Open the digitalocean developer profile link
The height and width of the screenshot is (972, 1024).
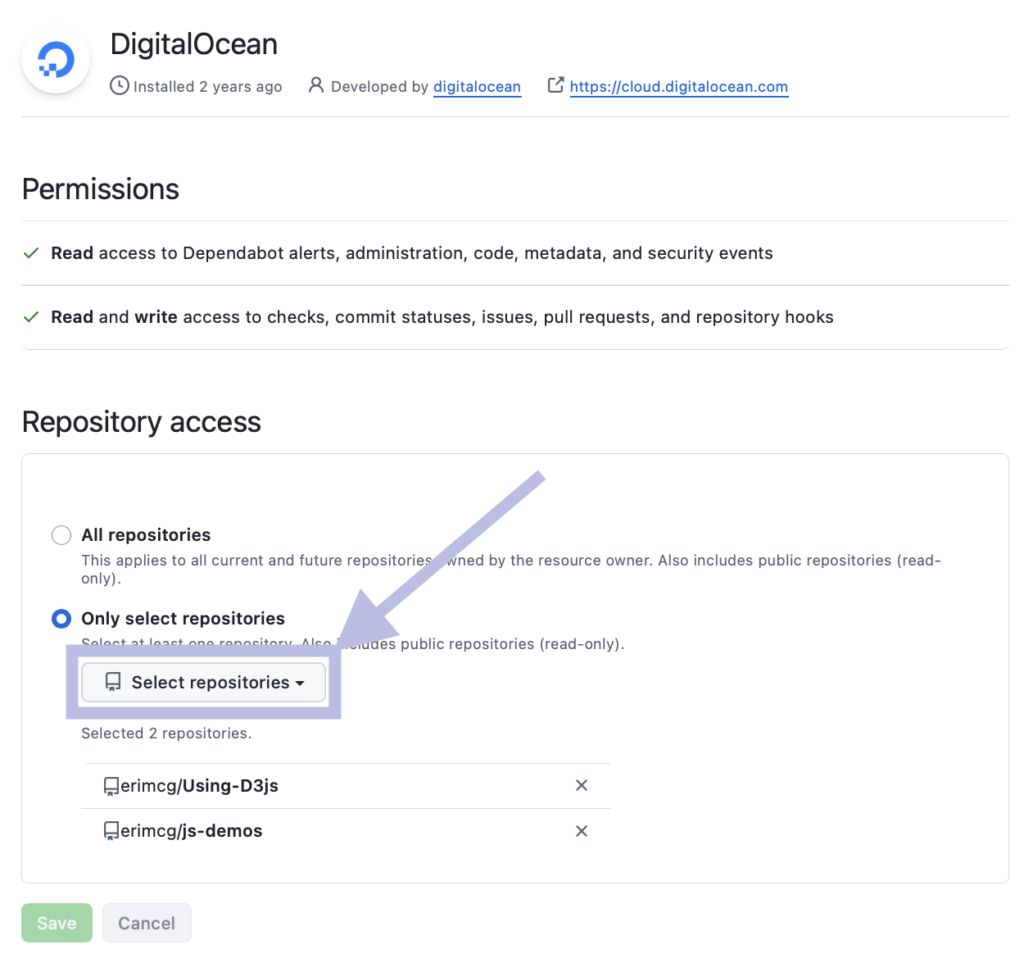tap(476, 87)
